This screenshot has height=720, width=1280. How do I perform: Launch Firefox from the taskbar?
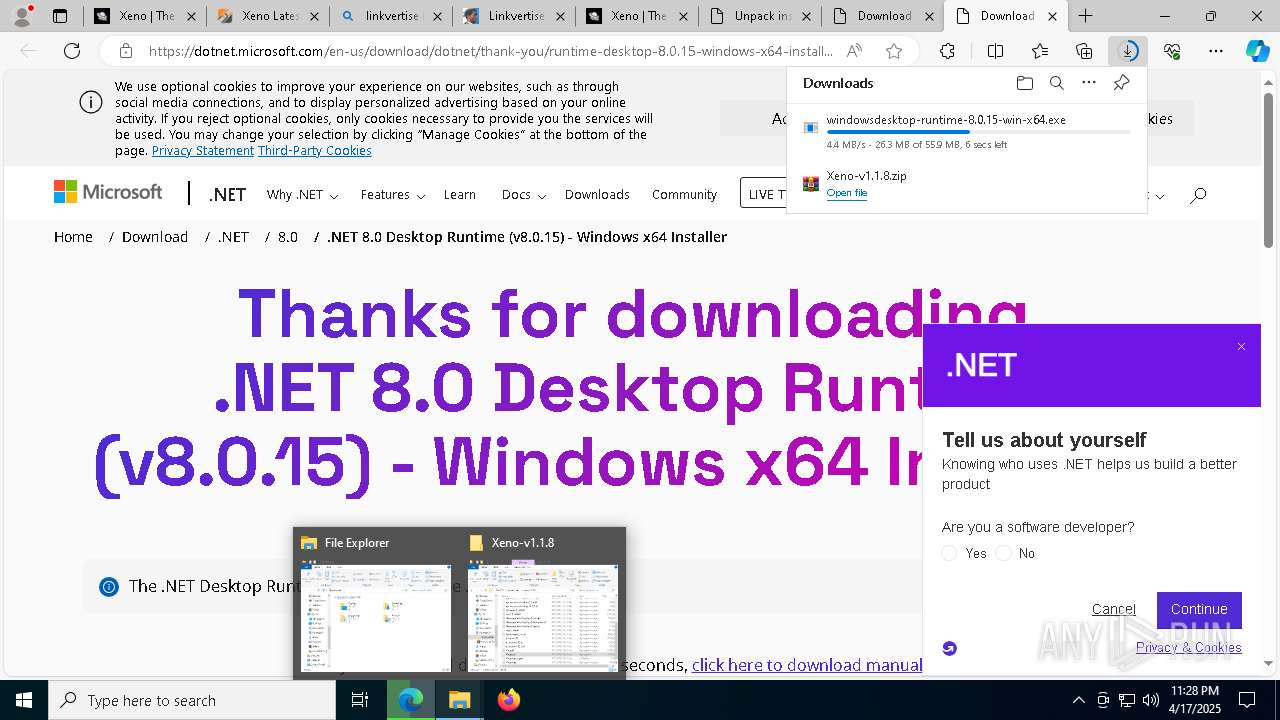click(509, 700)
